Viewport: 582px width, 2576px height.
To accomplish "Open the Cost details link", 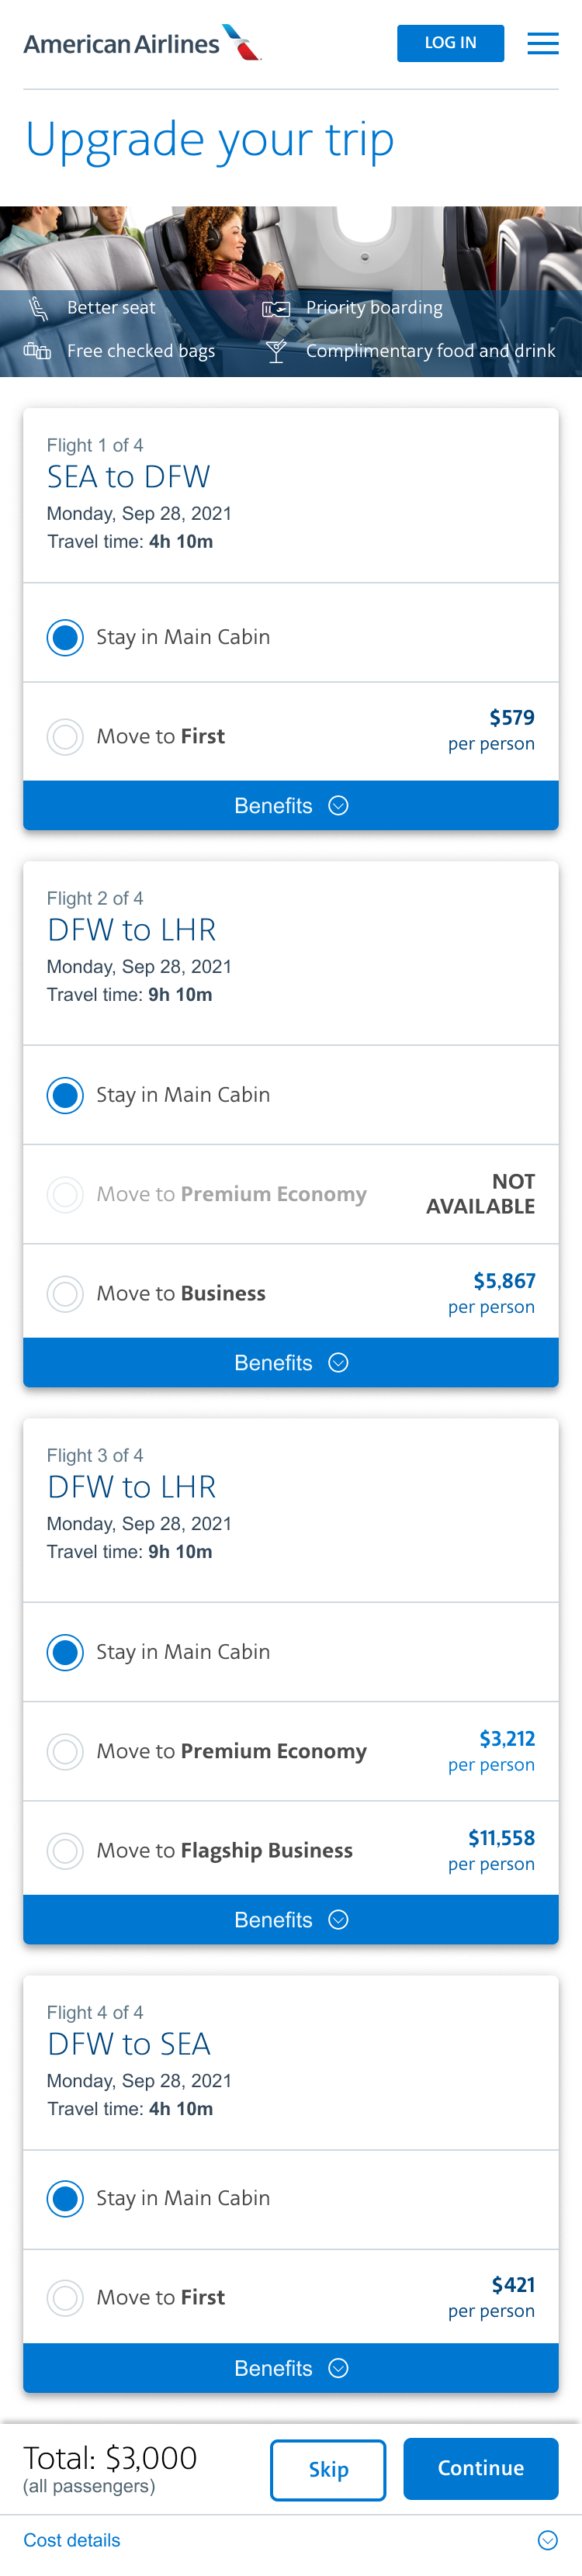I will 72,2540.
